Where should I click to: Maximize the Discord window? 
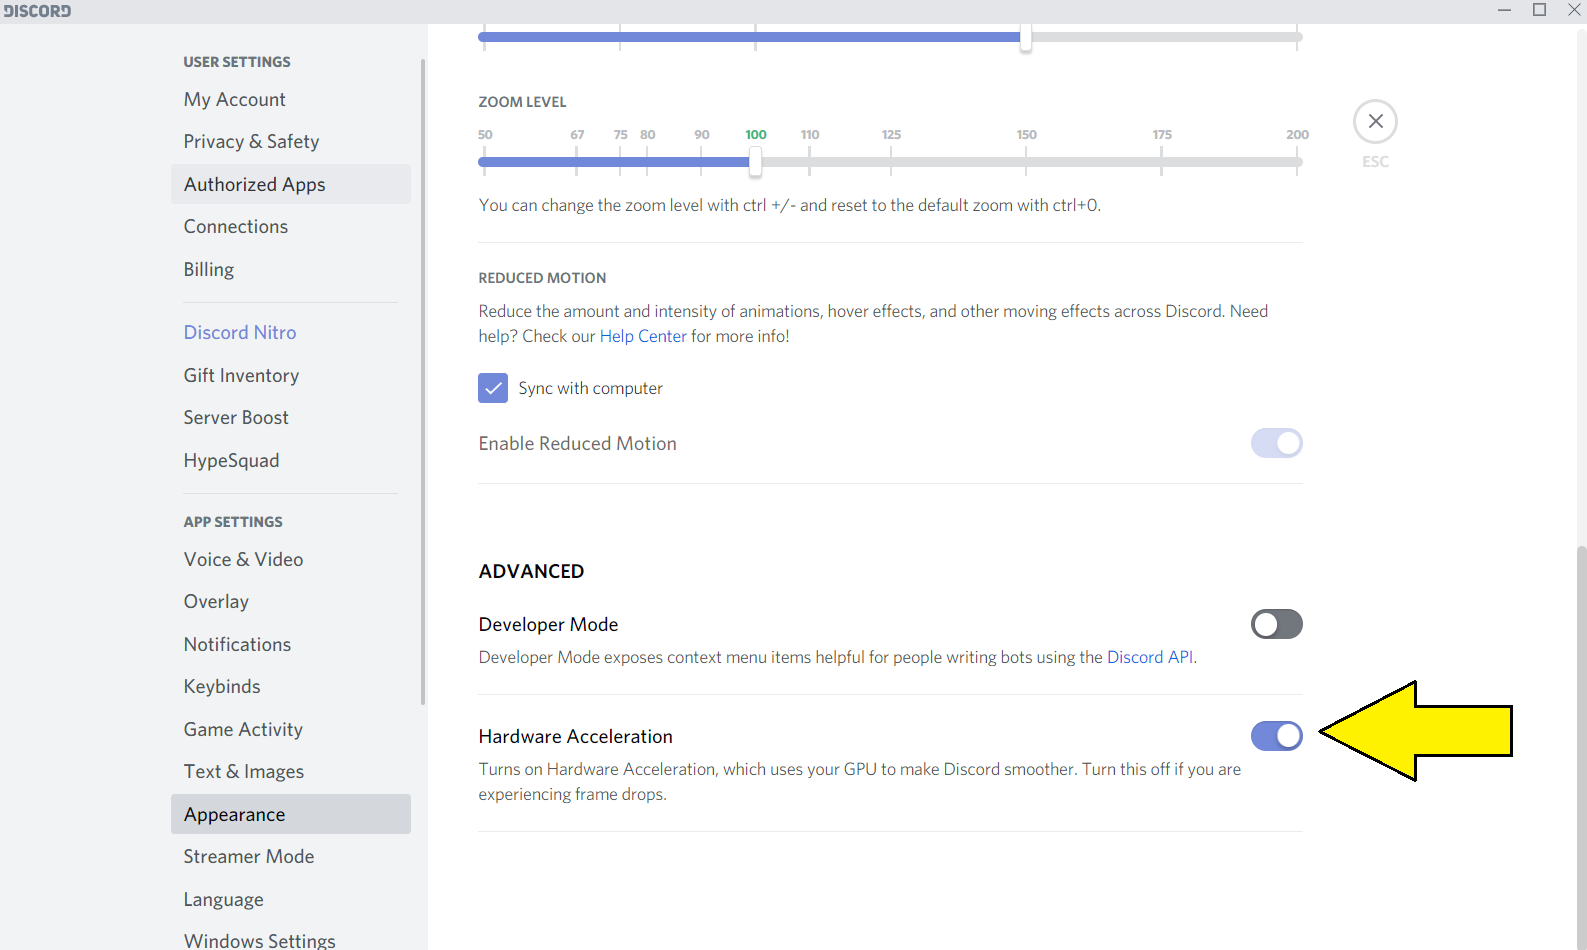pyautogui.click(x=1540, y=10)
